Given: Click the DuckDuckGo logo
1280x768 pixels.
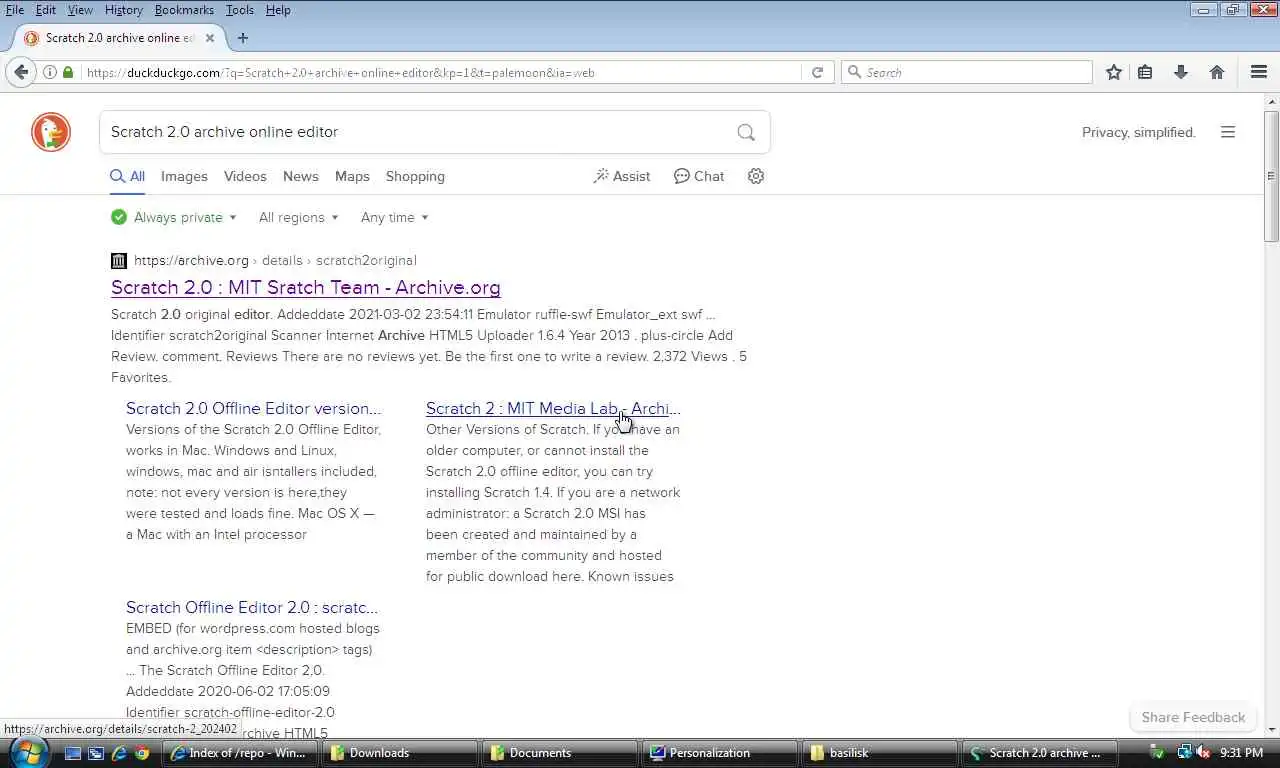Looking at the screenshot, I should pos(51,132).
